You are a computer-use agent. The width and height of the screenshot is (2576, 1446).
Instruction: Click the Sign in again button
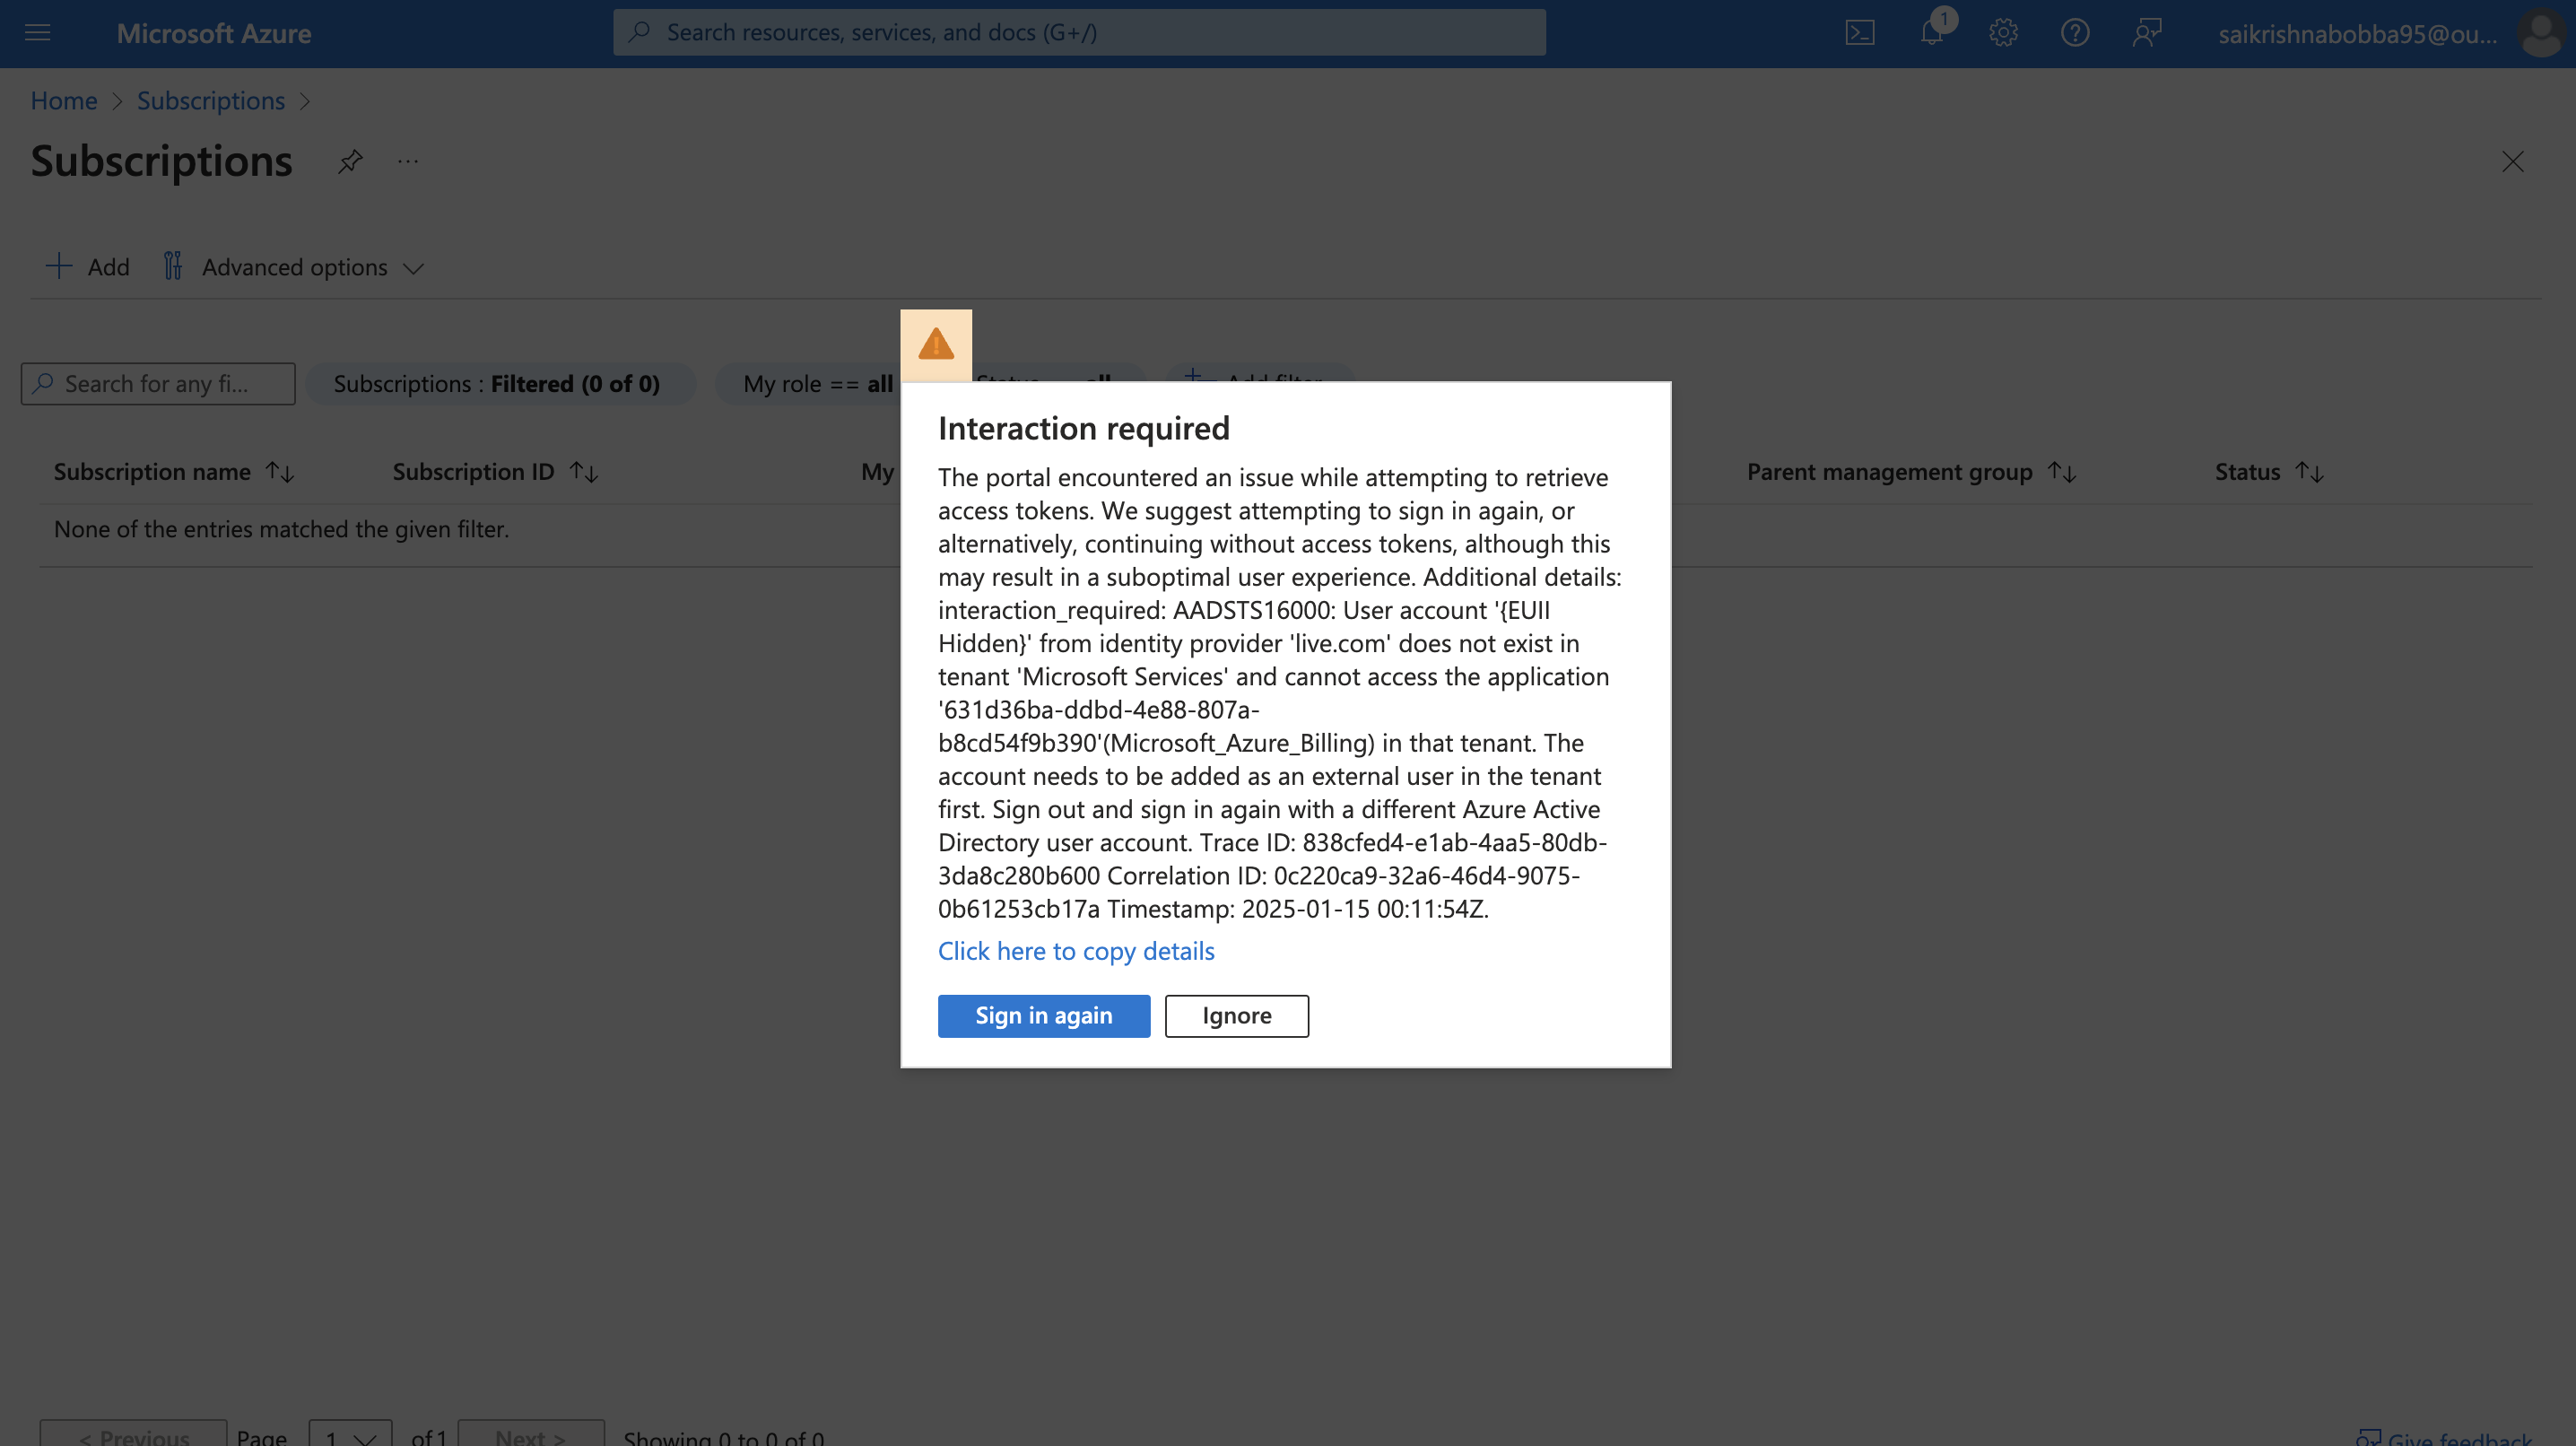click(1044, 1016)
